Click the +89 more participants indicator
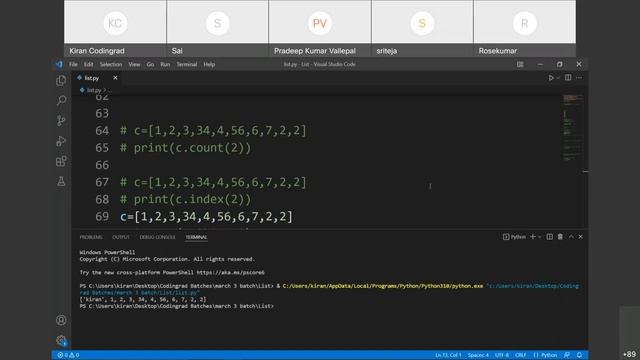 [x=629, y=354]
